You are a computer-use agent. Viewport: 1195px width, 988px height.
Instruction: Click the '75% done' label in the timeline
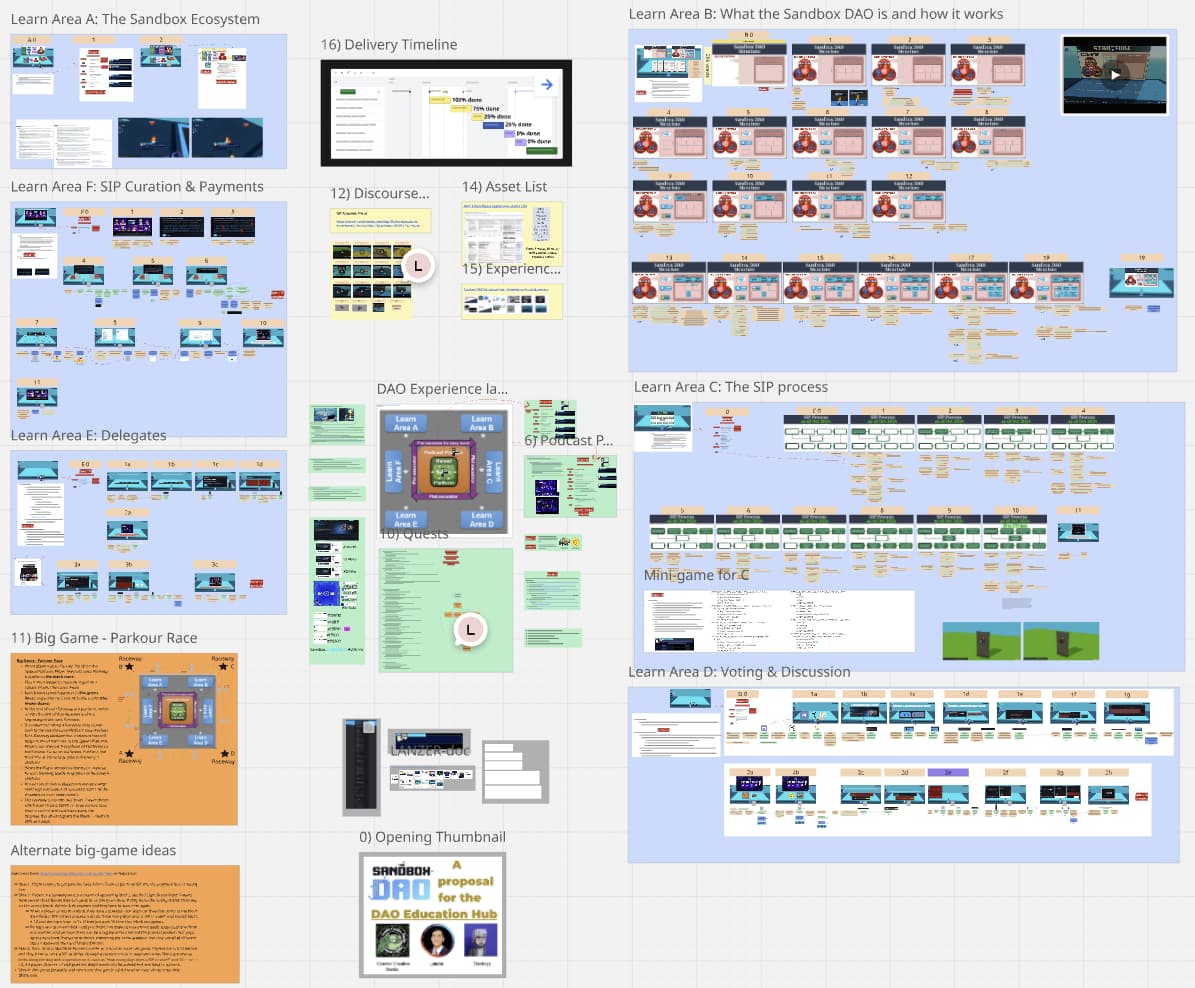tap(486, 109)
